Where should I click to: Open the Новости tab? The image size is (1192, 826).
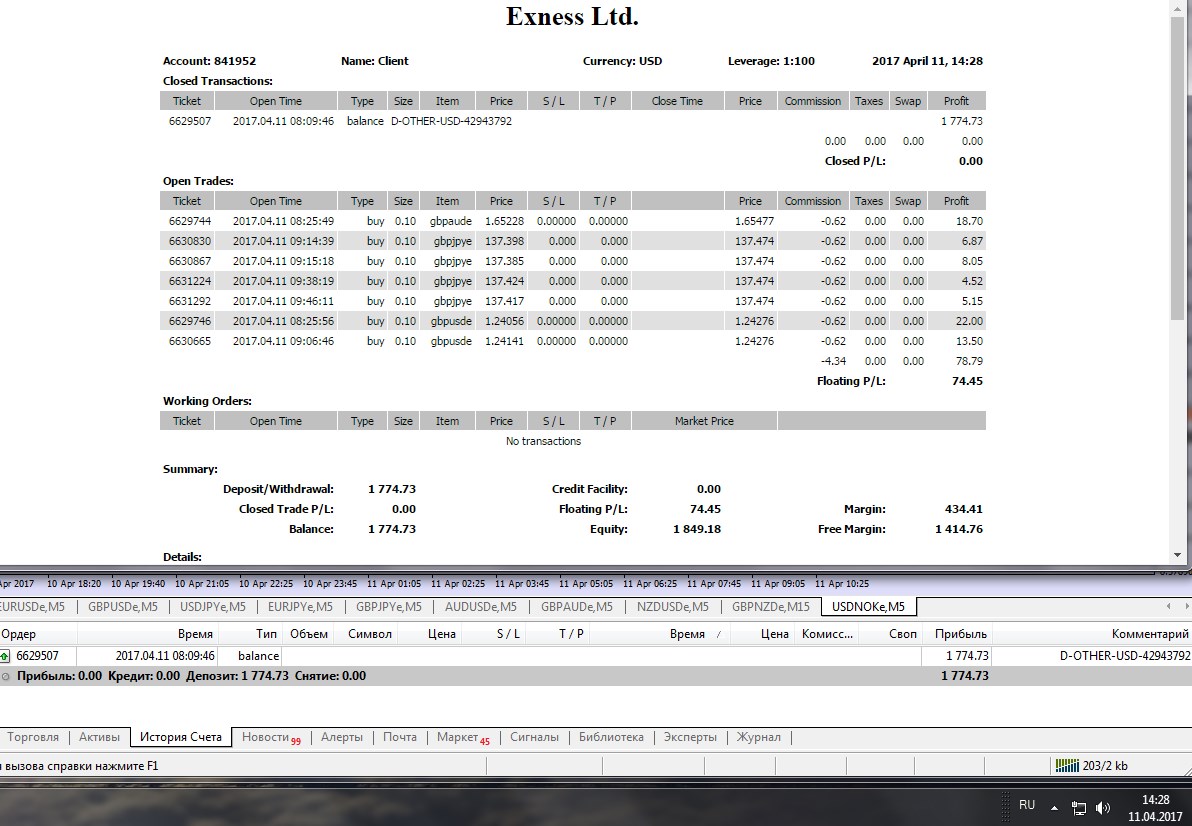coord(271,737)
